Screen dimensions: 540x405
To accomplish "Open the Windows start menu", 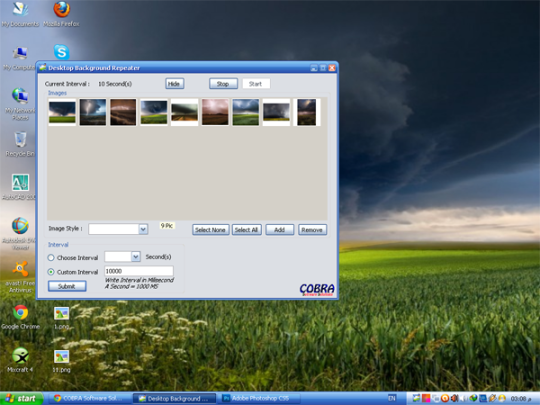I will click(x=21, y=398).
